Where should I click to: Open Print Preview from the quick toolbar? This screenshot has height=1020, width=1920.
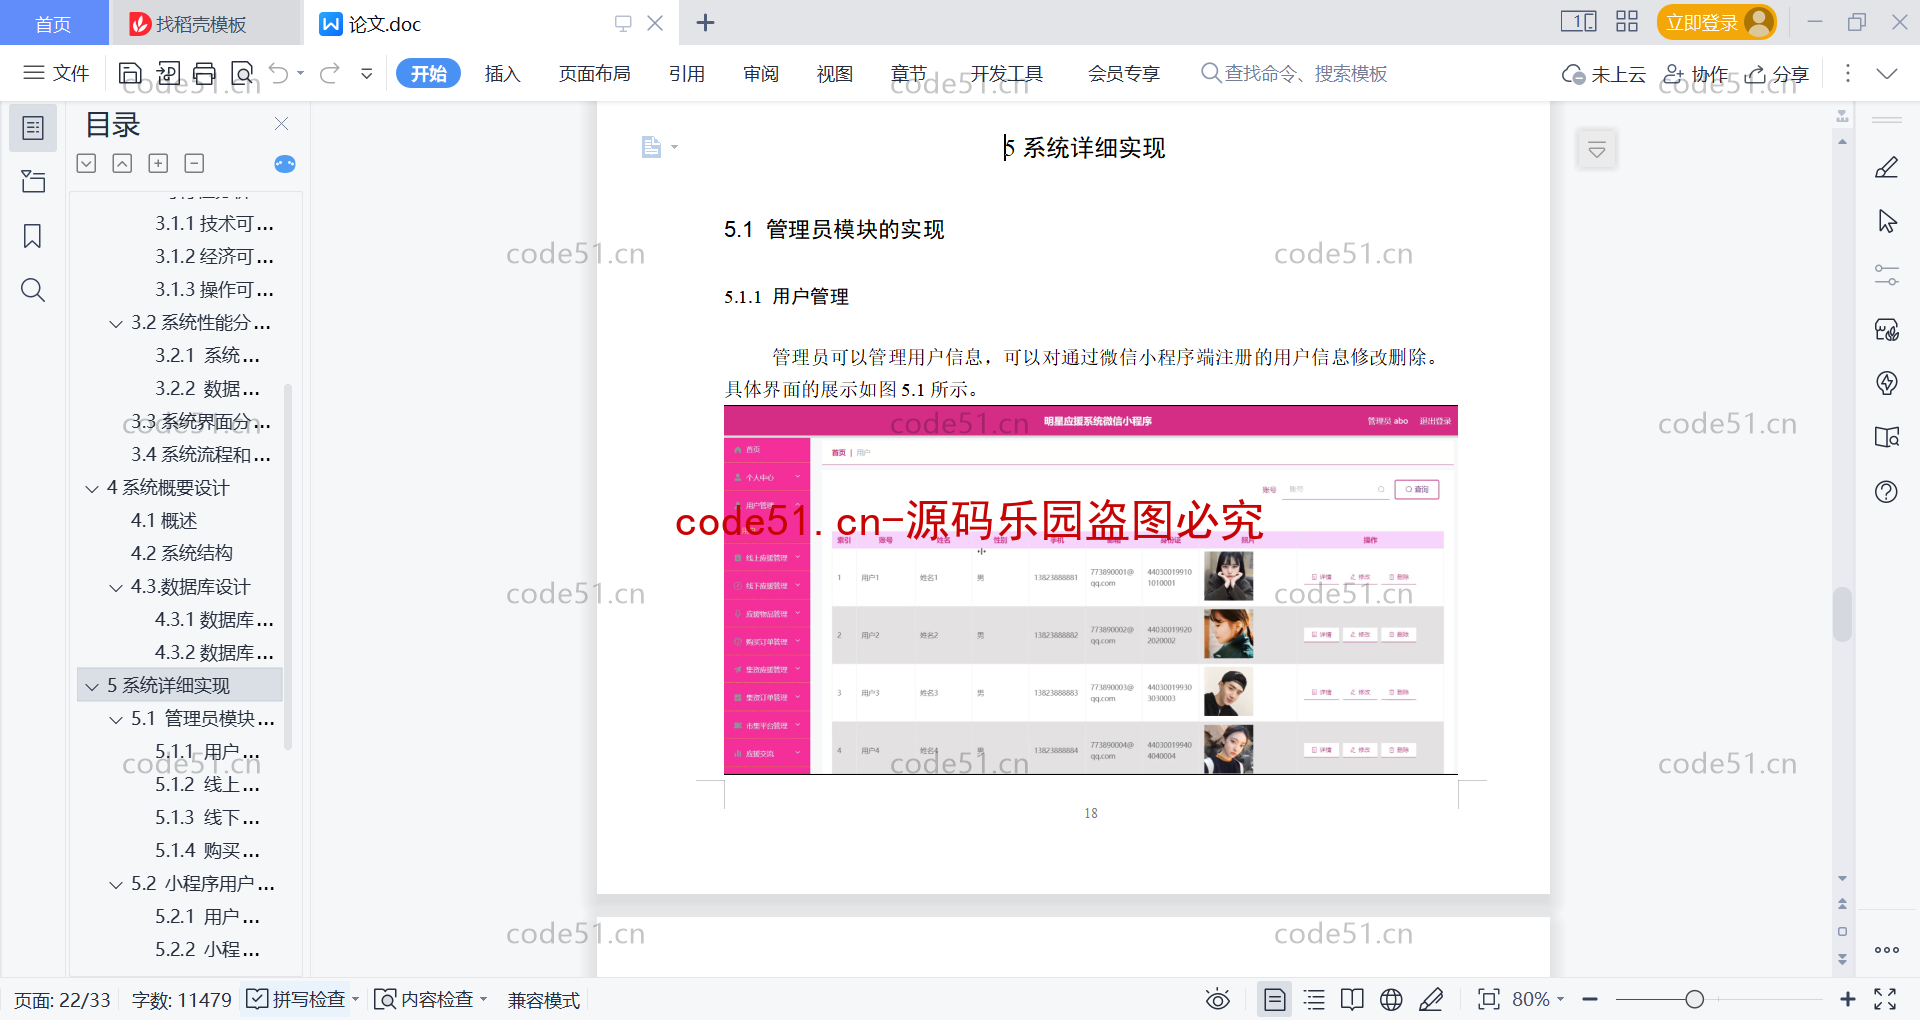(242, 73)
